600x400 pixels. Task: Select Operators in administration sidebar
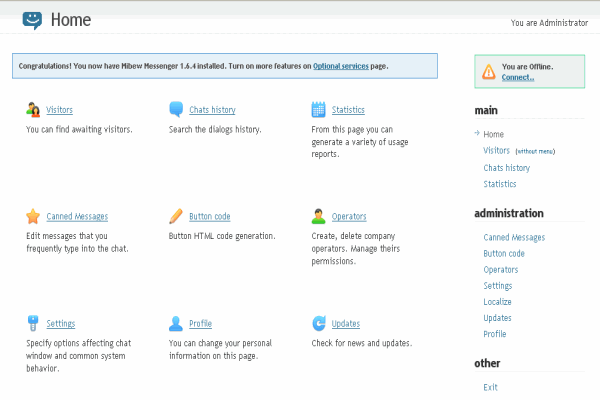(x=501, y=270)
